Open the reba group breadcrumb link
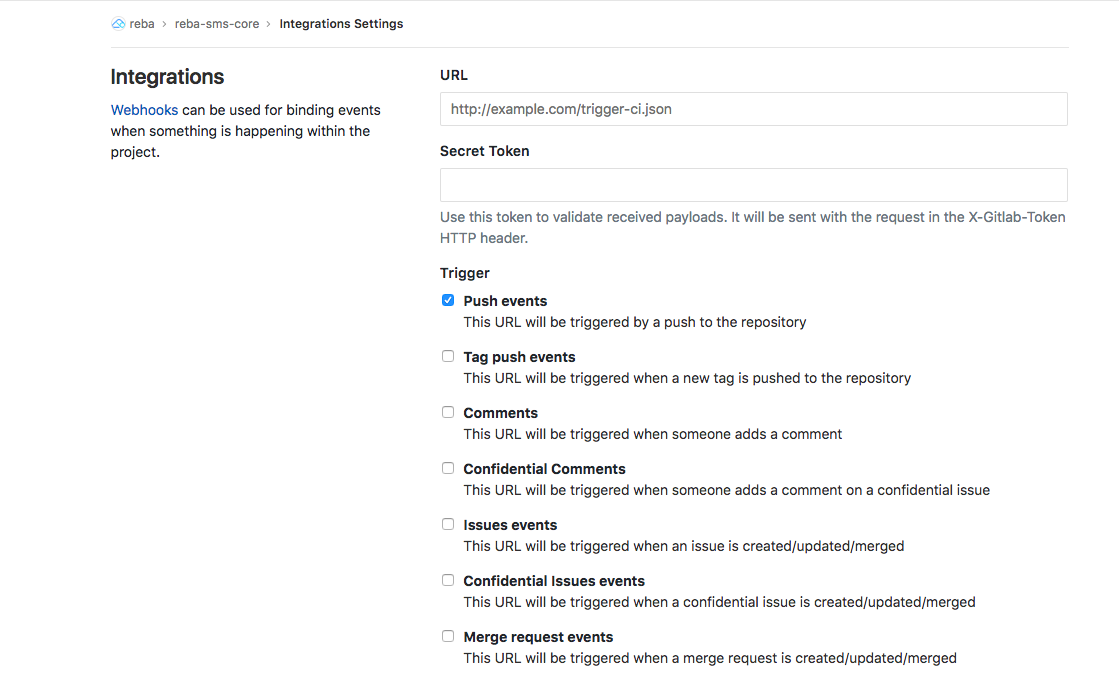 [142, 24]
